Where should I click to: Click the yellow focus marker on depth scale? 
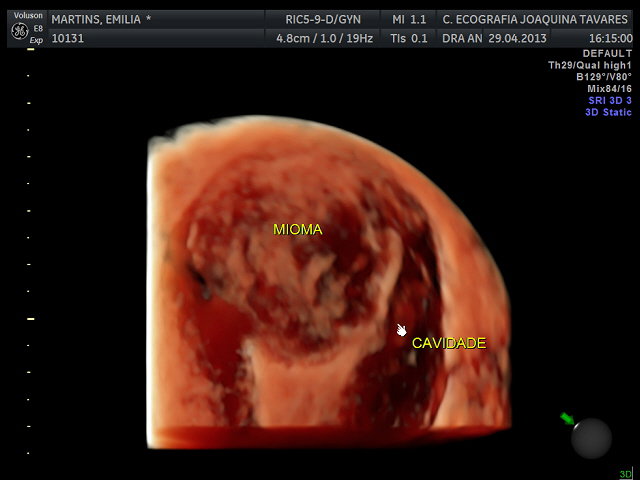[30, 319]
